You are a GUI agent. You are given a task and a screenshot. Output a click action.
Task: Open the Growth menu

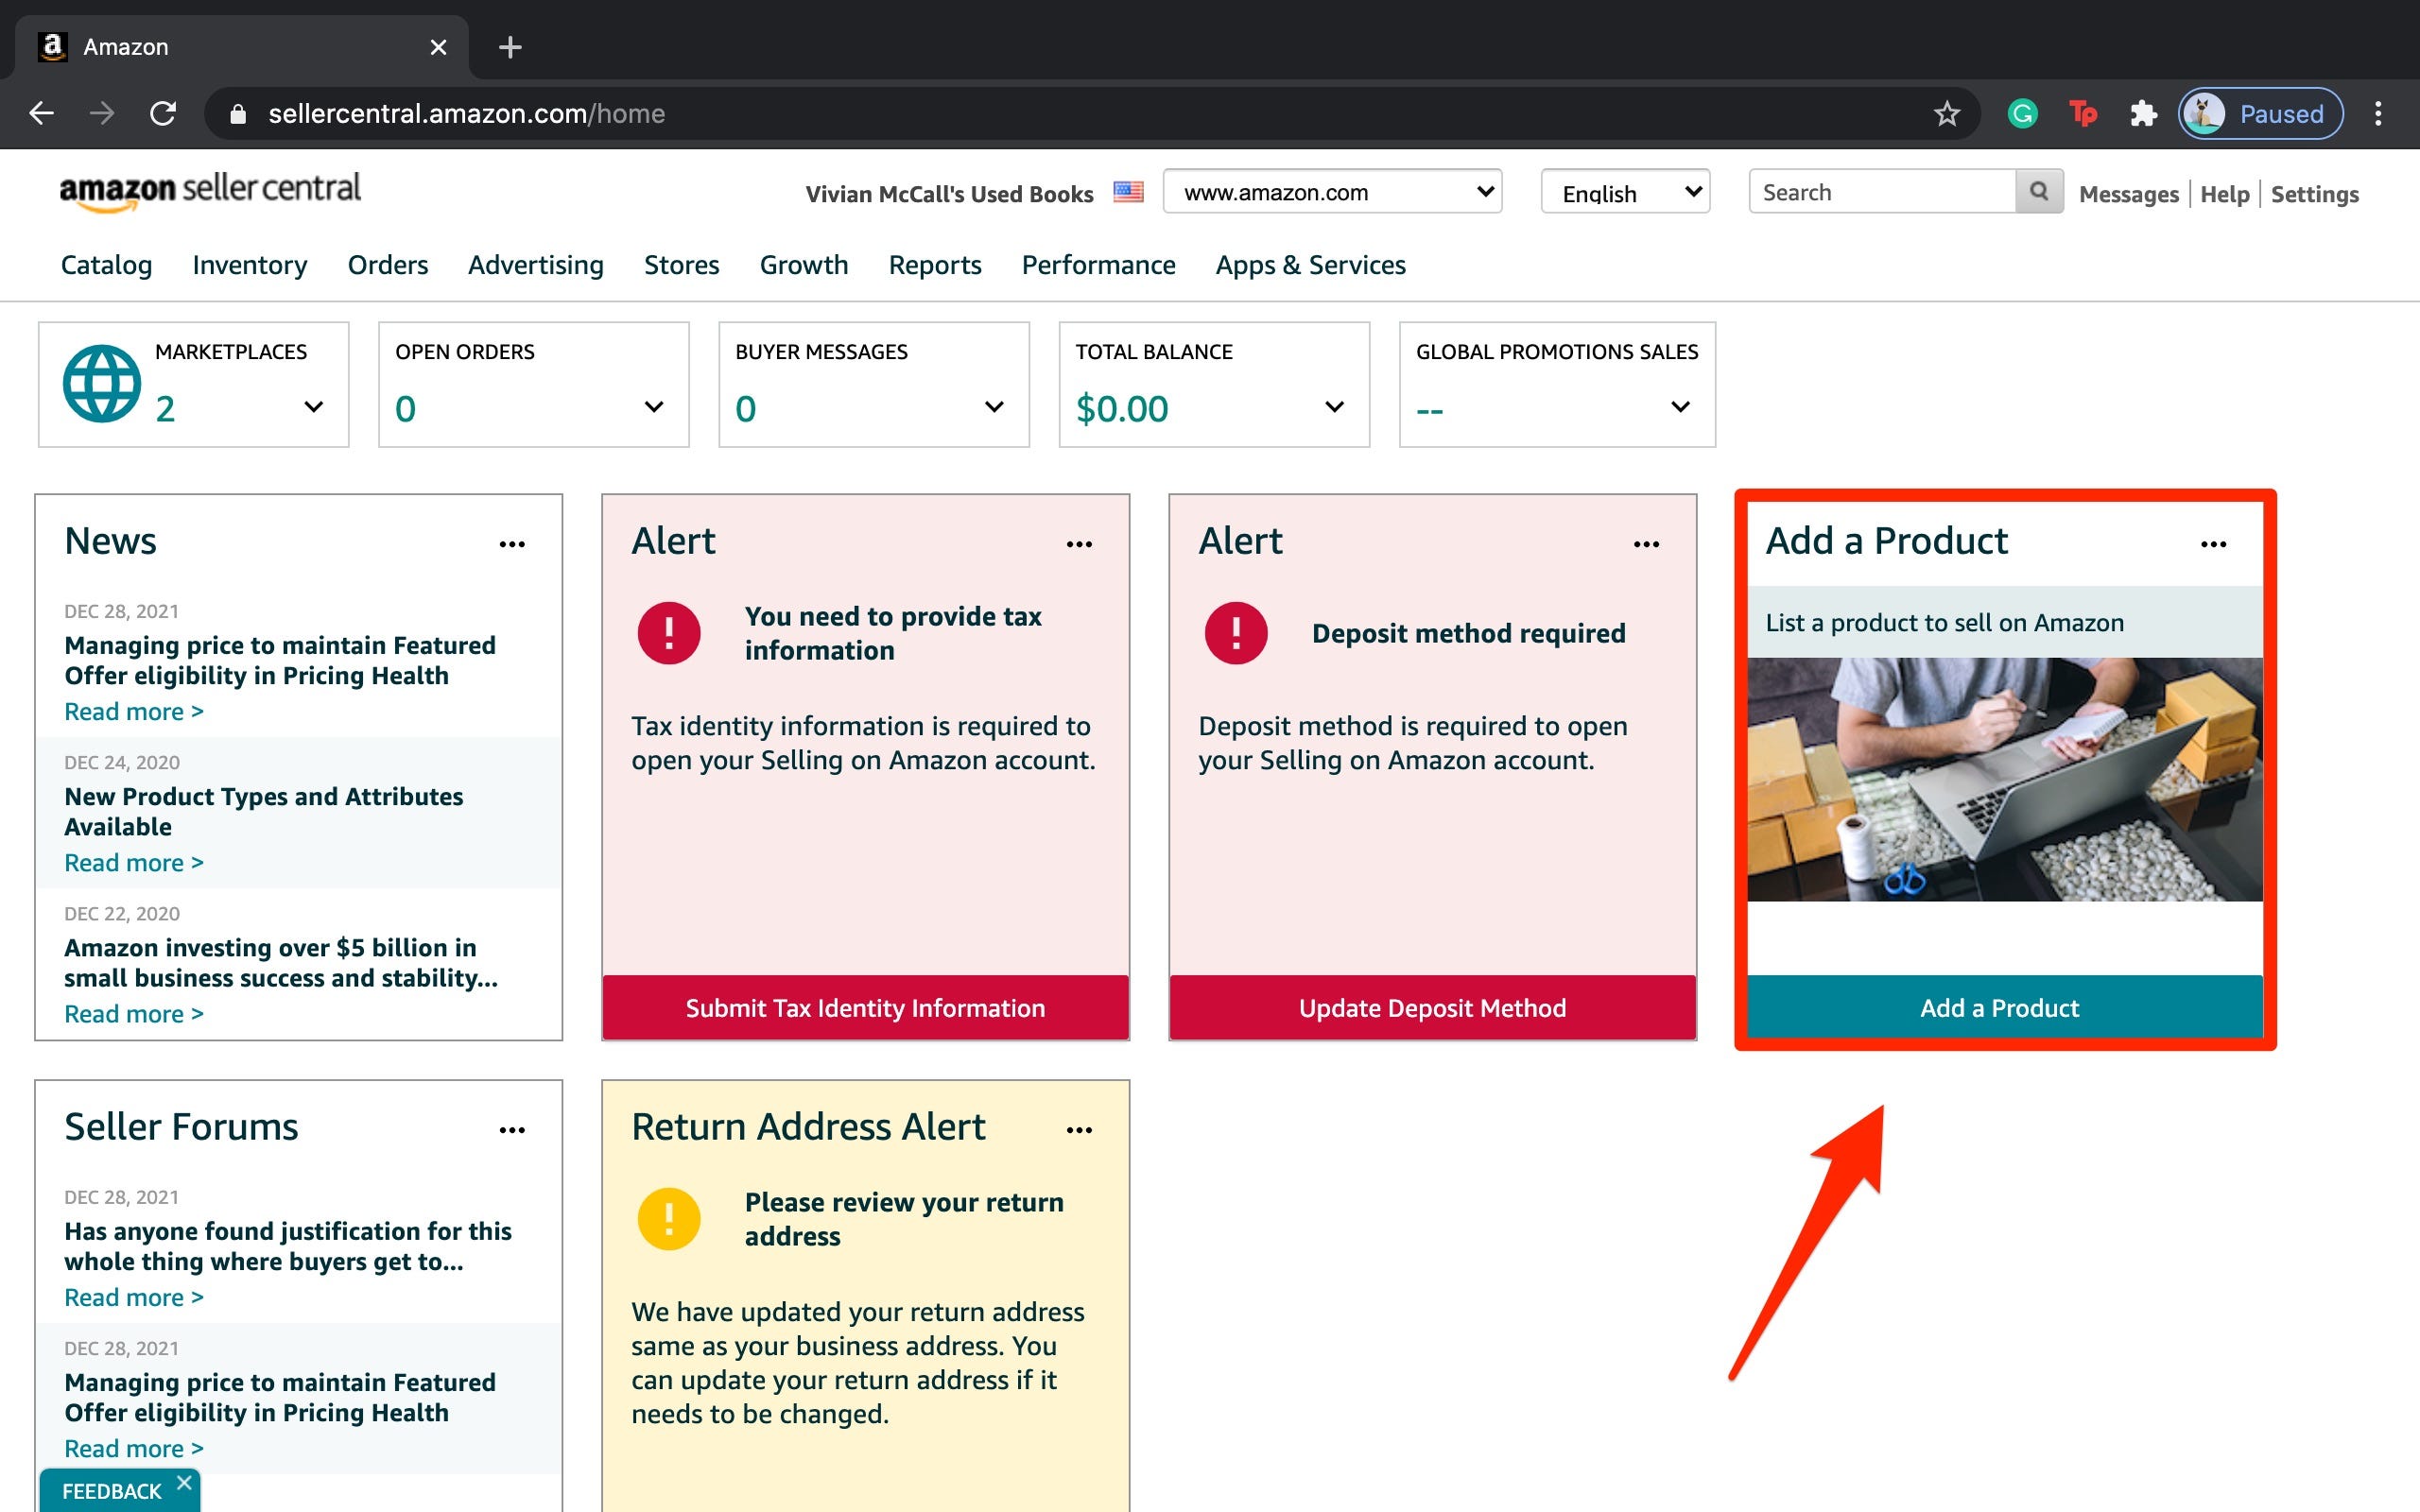tap(803, 265)
